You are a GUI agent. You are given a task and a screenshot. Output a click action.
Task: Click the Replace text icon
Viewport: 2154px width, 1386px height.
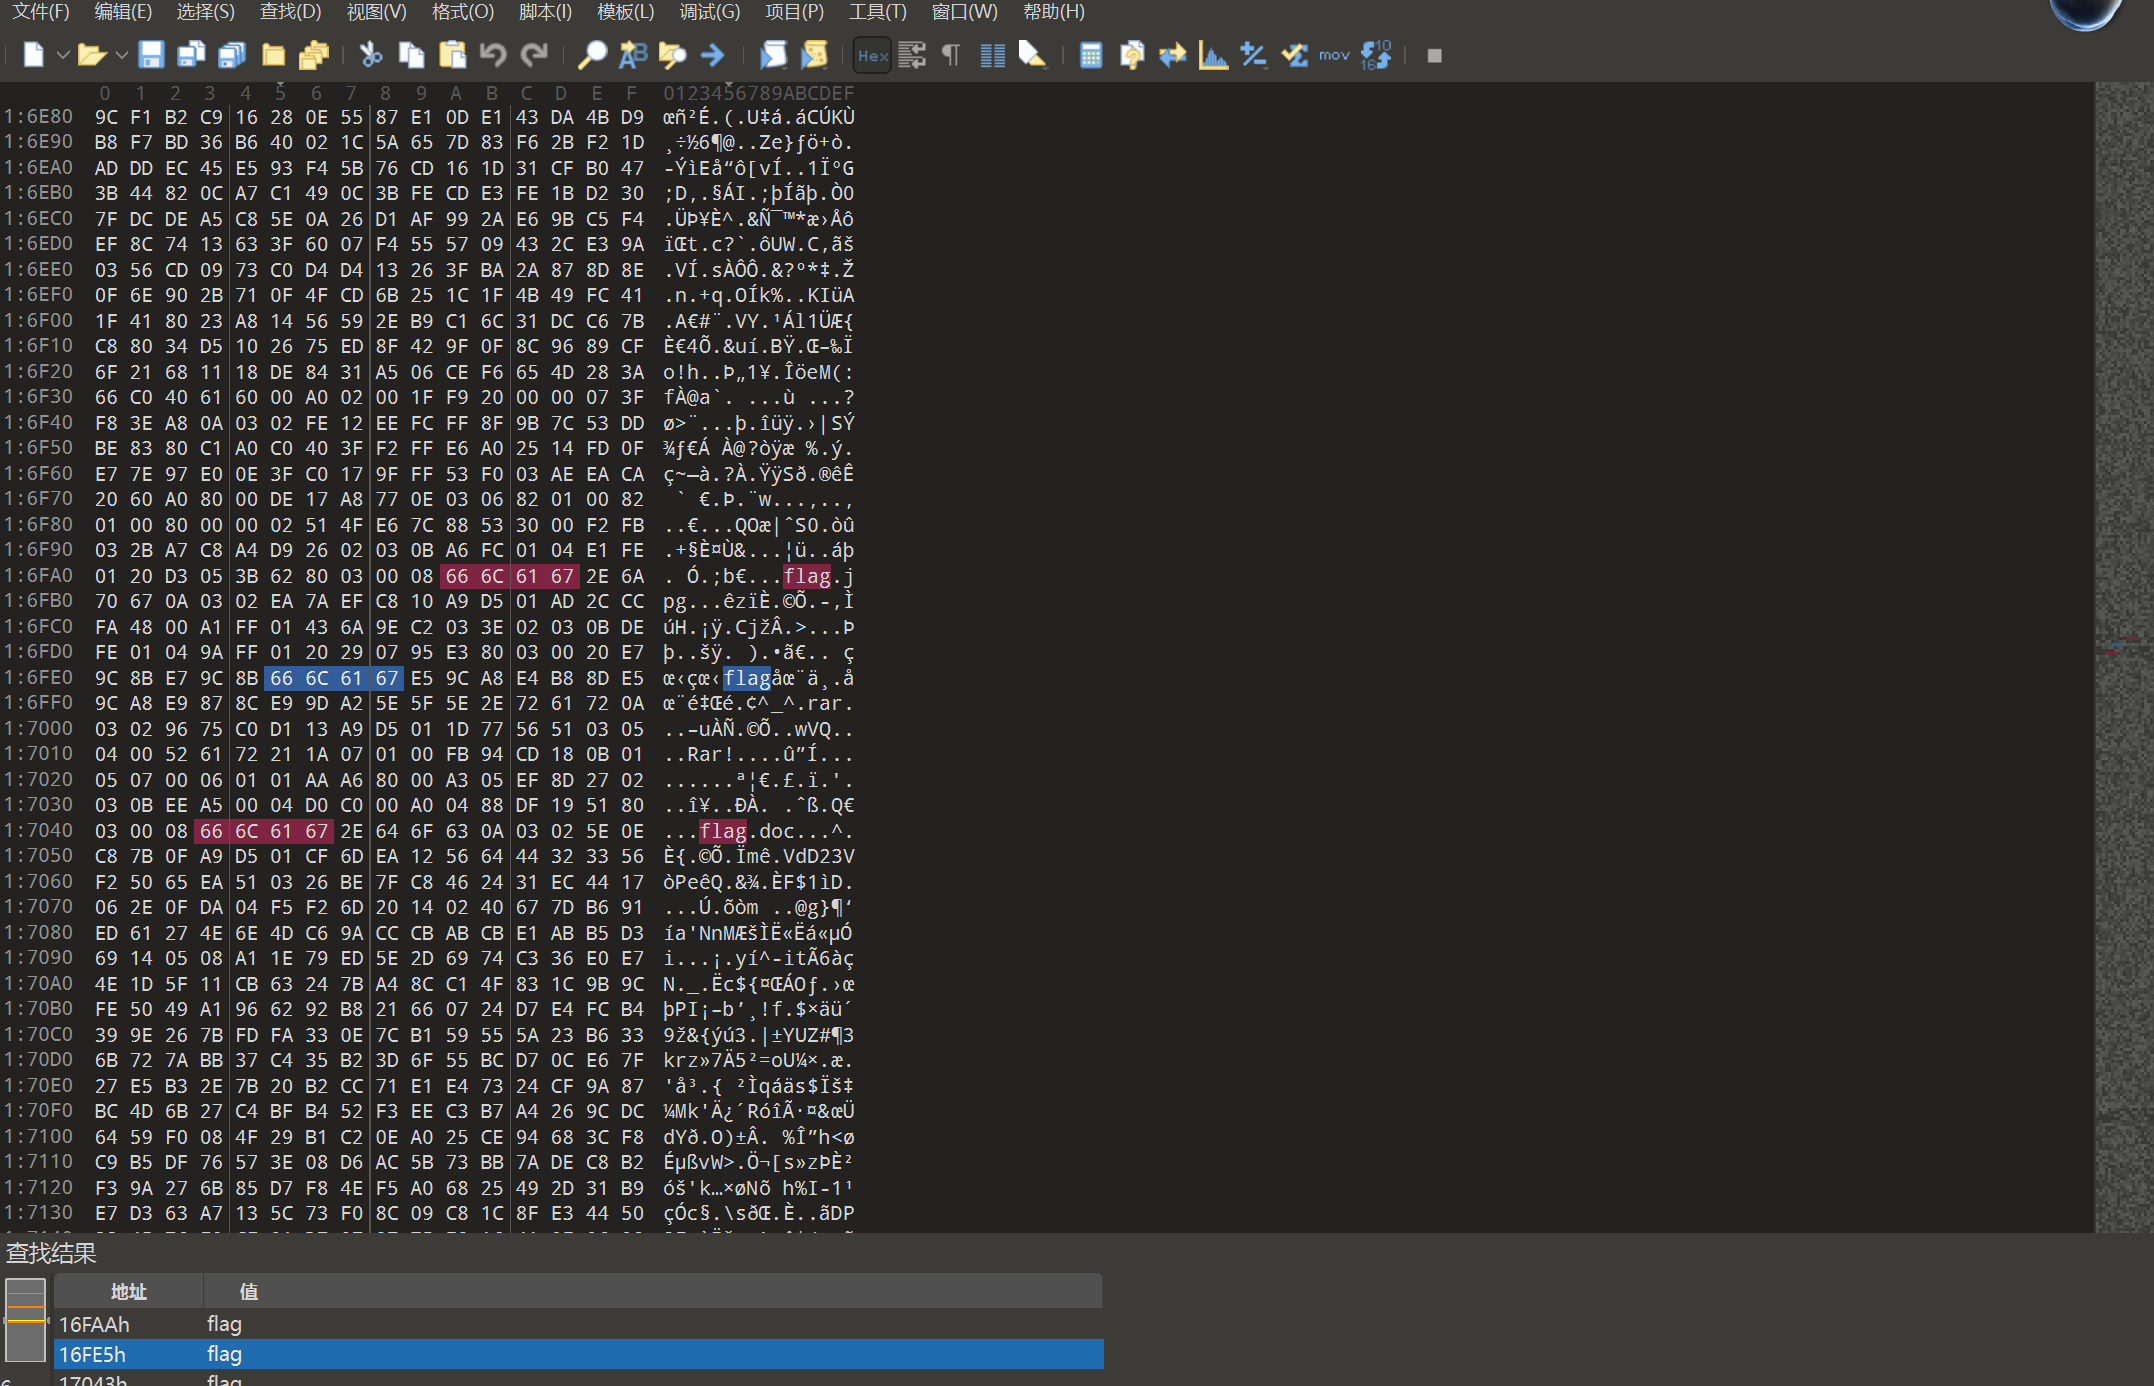633,55
